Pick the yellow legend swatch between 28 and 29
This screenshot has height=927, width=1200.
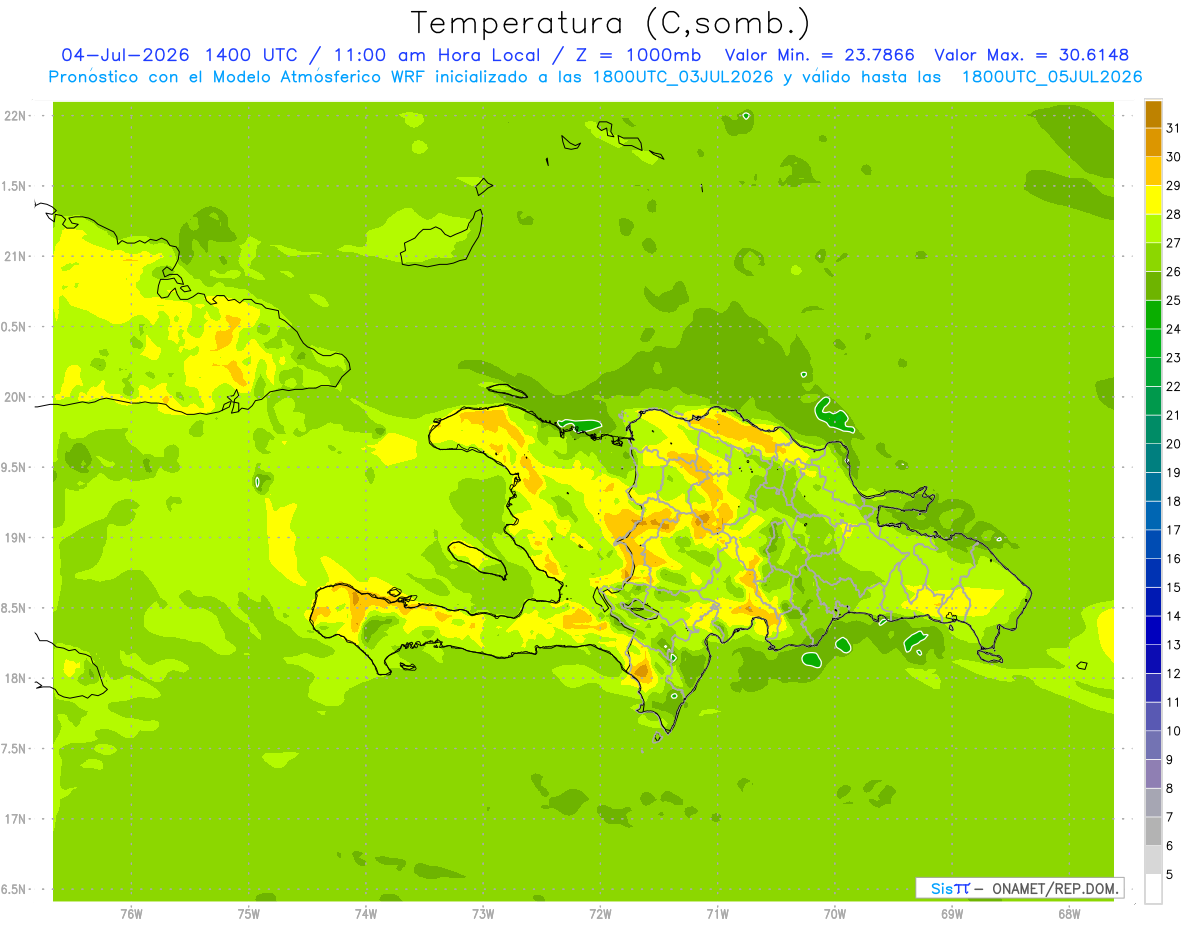click(1153, 200)
